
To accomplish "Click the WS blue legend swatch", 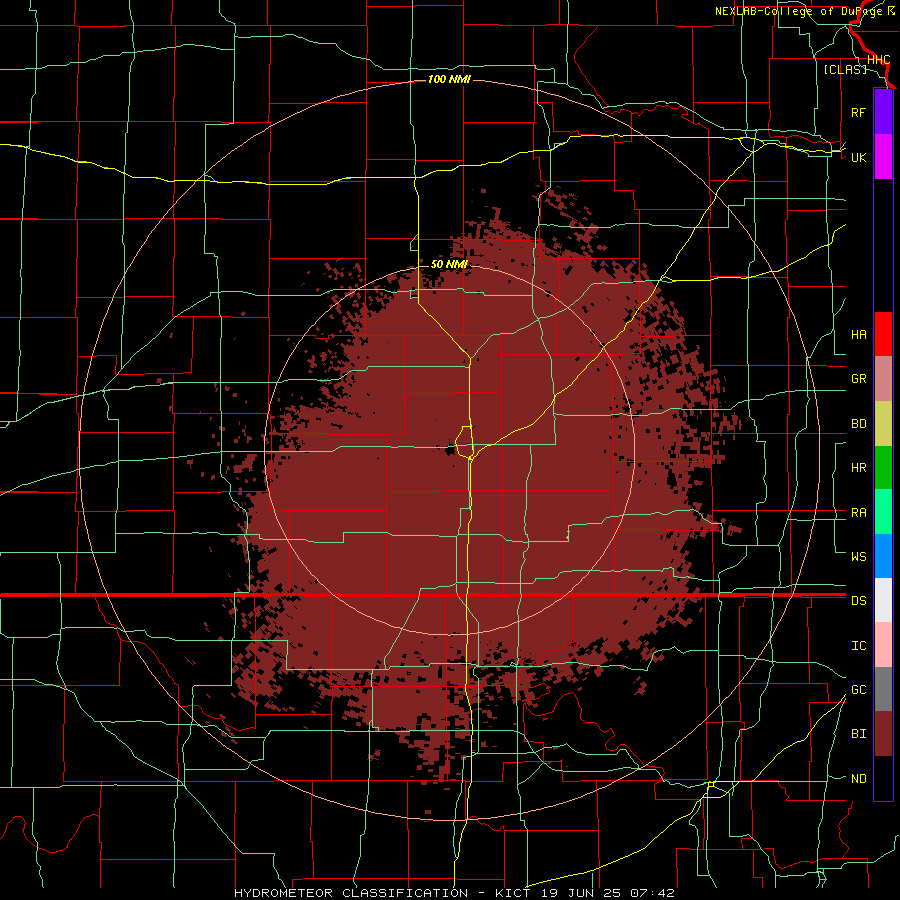I will click(x=883, y=556).
